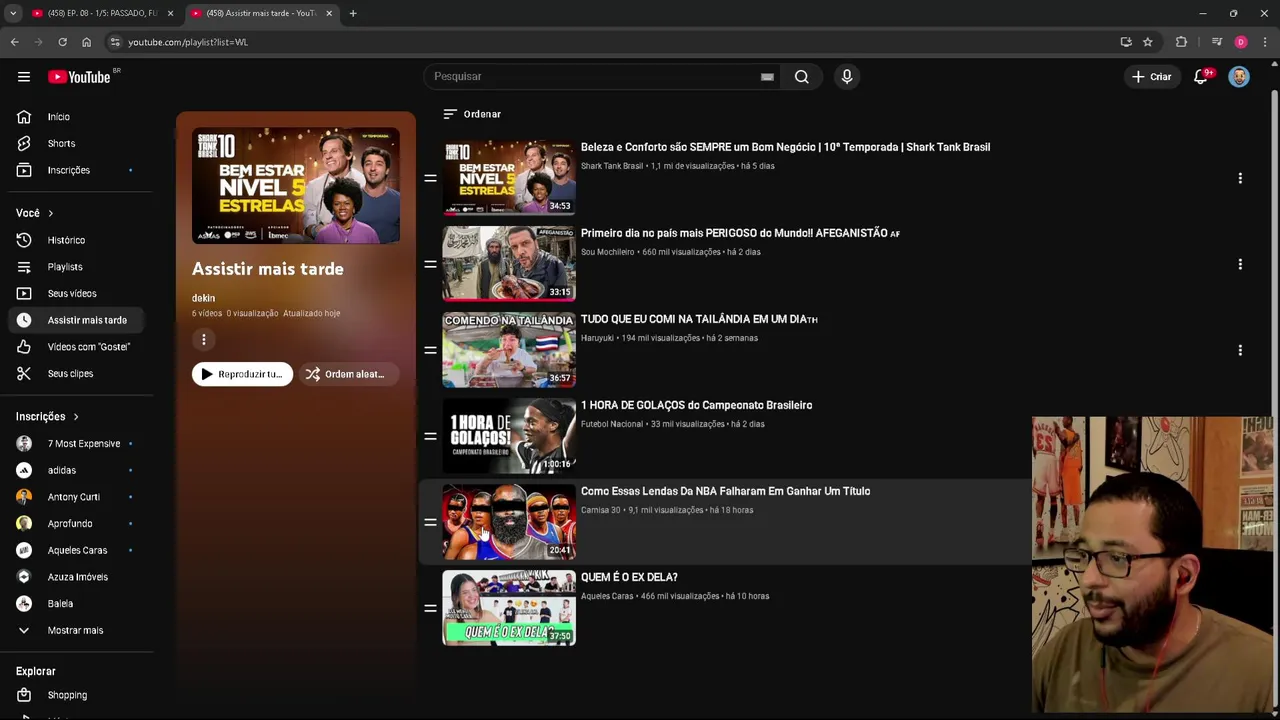
Task: Click the Criar button
Action: click(1151, 77)
